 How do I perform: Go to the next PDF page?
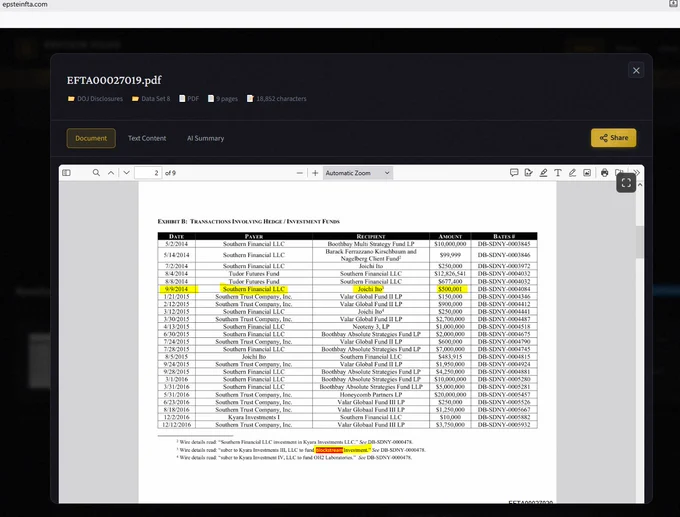pos(126,173)
